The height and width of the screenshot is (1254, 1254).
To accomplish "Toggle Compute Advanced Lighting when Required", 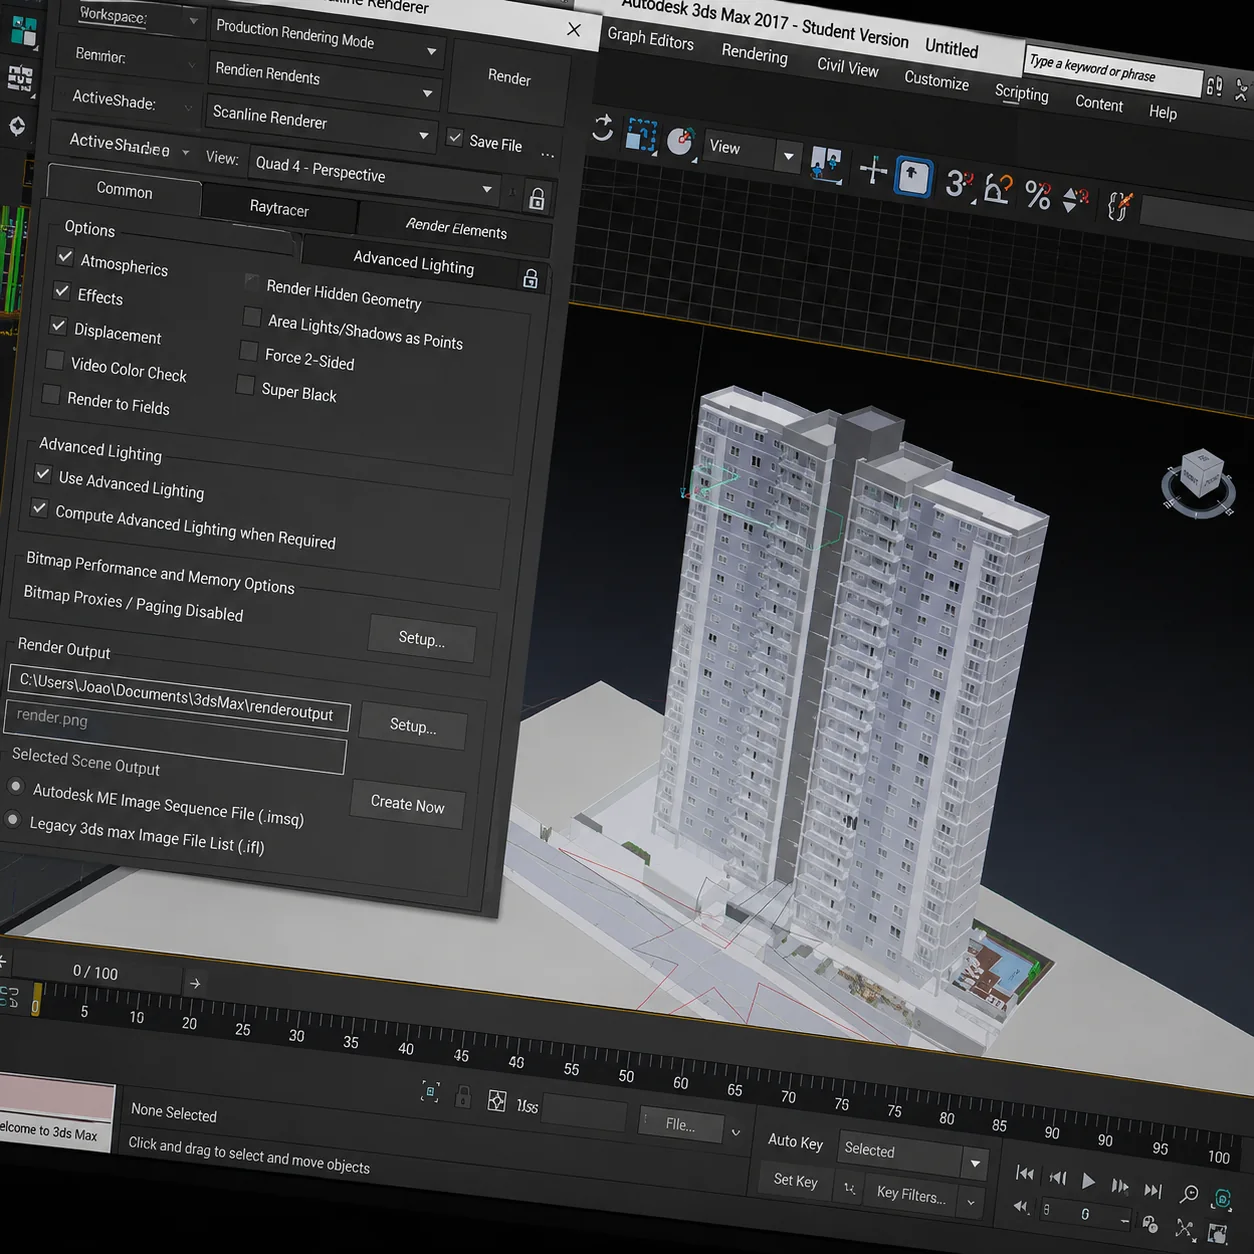I will click(39, 508).
